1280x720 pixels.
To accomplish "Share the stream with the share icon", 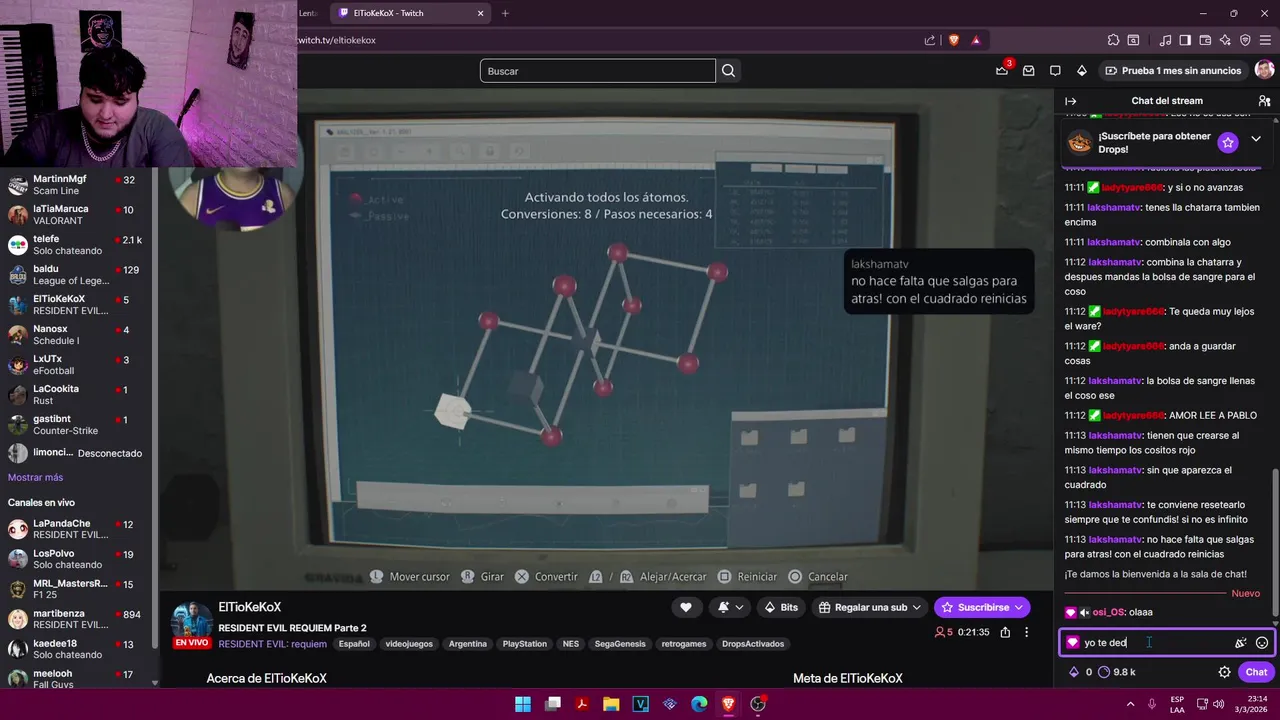I will (1005, 632).
